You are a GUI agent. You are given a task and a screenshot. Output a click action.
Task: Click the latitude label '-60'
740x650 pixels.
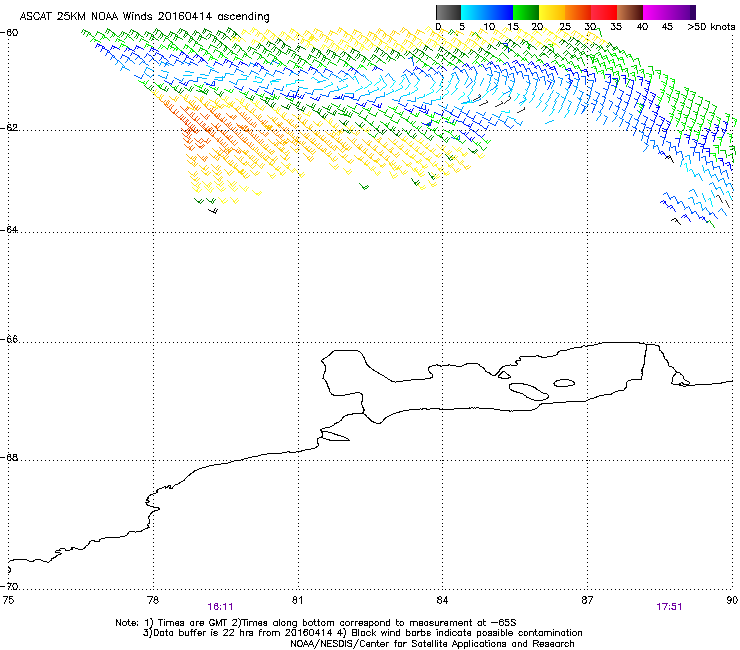pos(9,33)
